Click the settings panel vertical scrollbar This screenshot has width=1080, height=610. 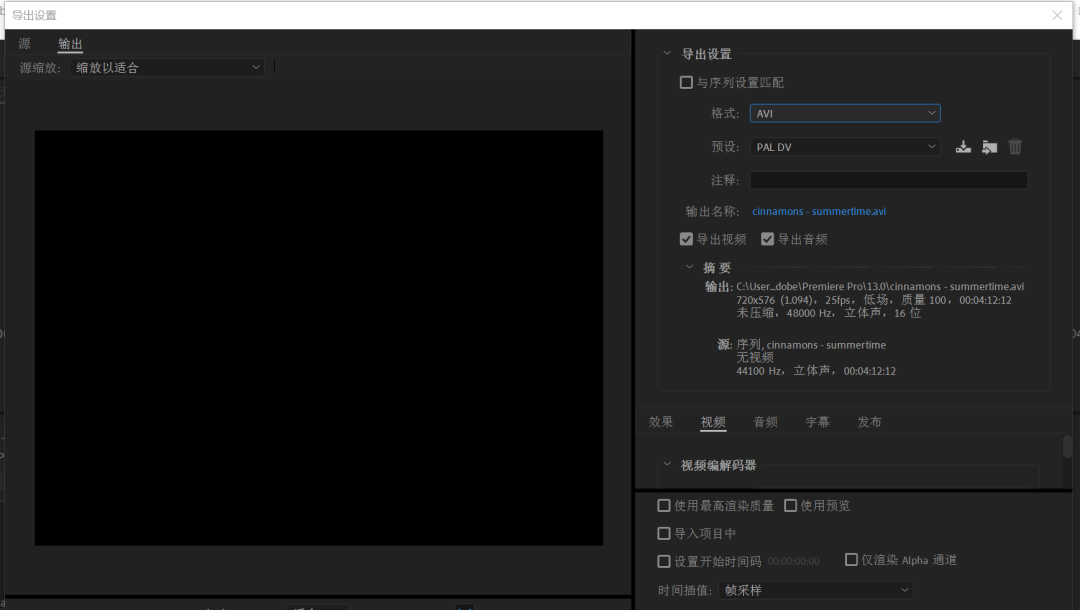coord(1067,447)
